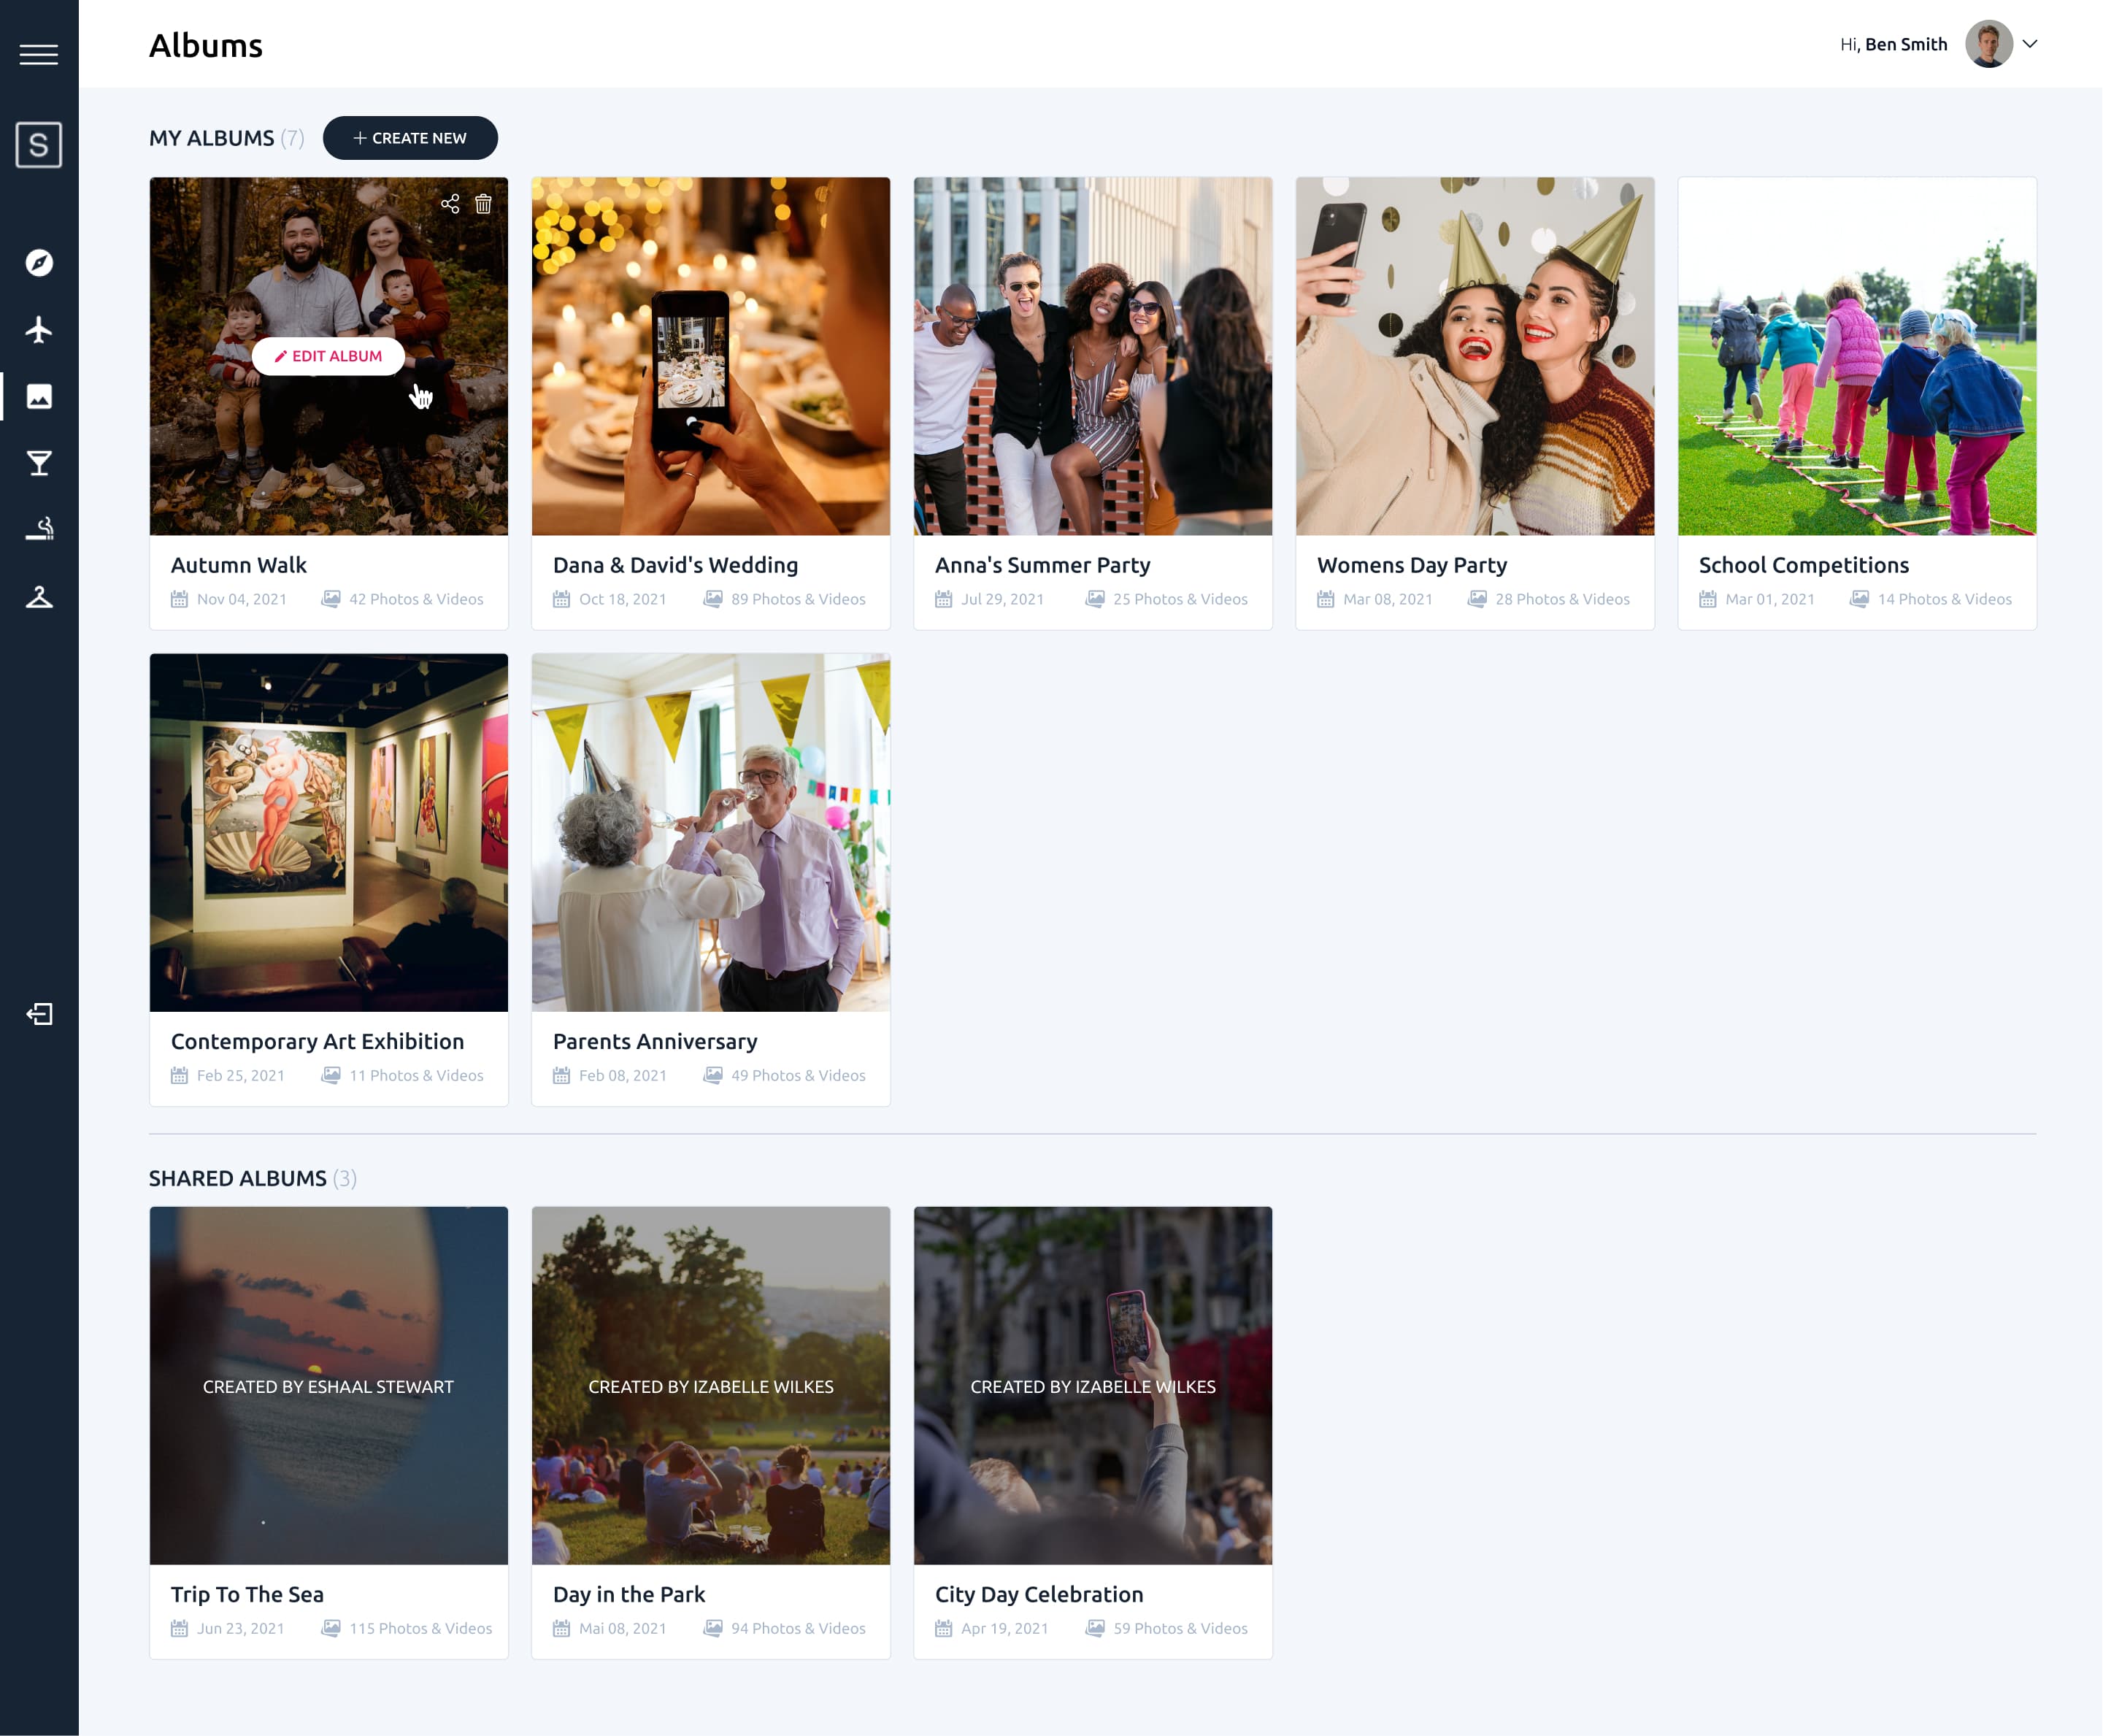
Task: Click the photos icon beside 25 Photos & Videos
Action: [x=1095, y=599]
